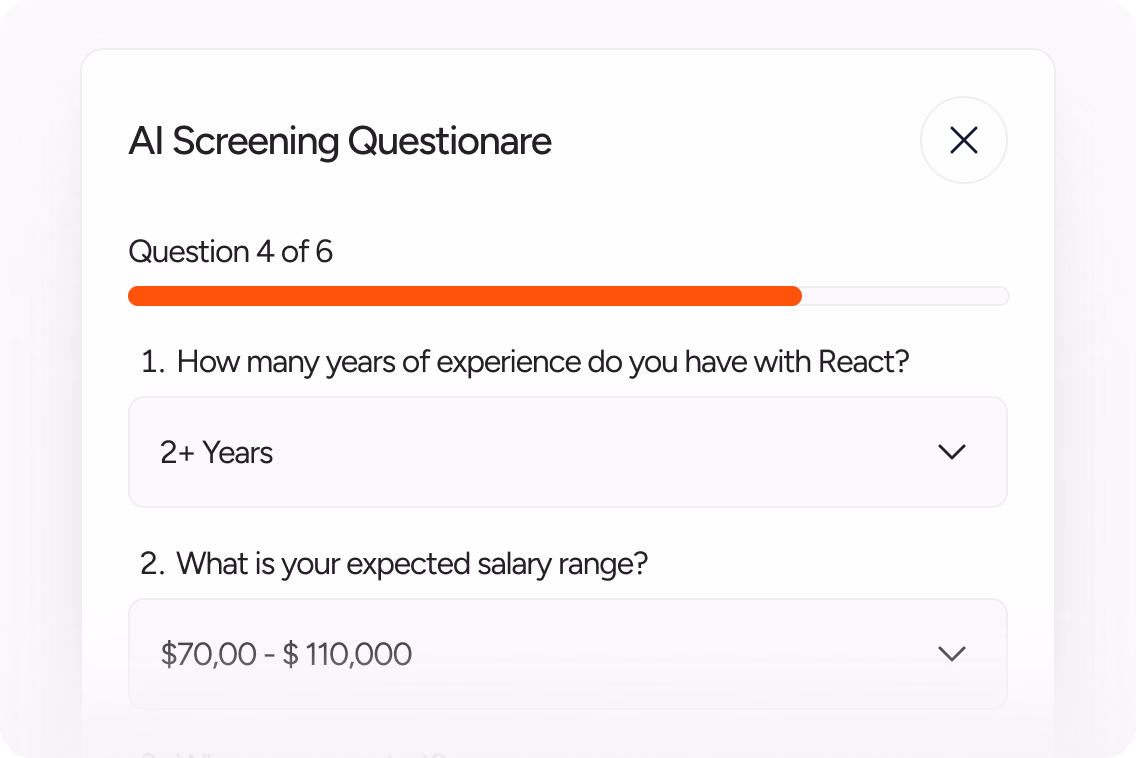Expand the salary range dropdown chevron
The width and height of the screenshot is (1136, 758).
click(x=952, y=654)
